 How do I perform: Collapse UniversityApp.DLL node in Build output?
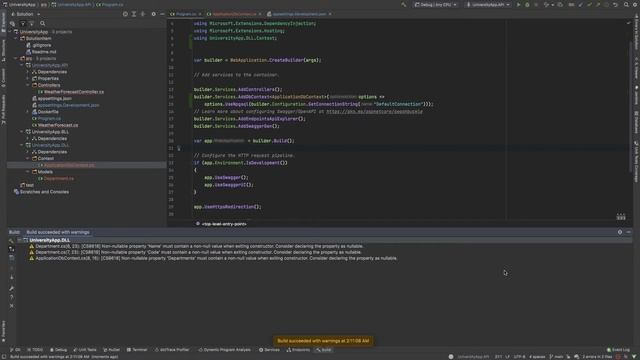pos(19,240)
